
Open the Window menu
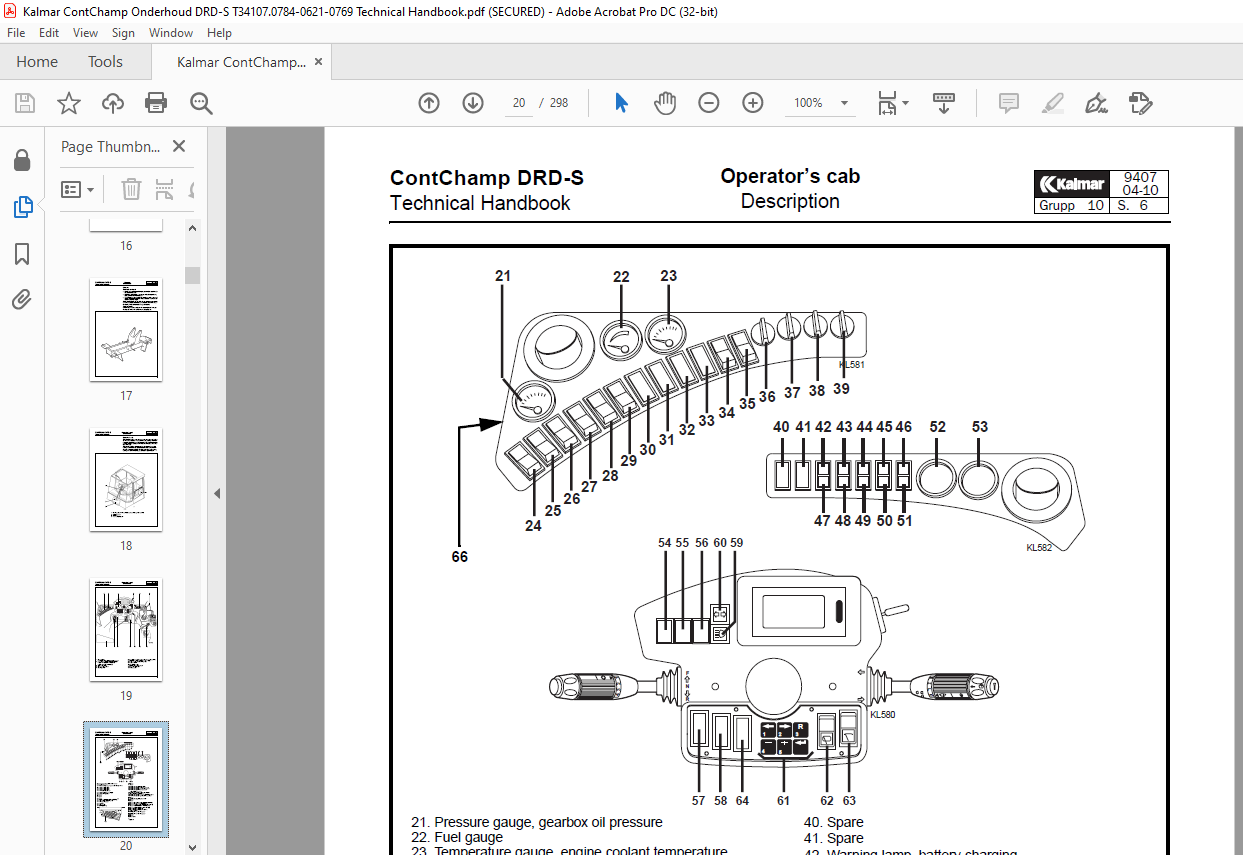click(171, 33)
